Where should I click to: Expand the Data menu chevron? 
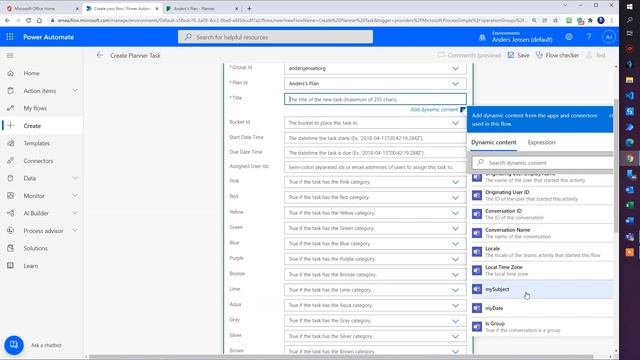click(x=75, y=178)
